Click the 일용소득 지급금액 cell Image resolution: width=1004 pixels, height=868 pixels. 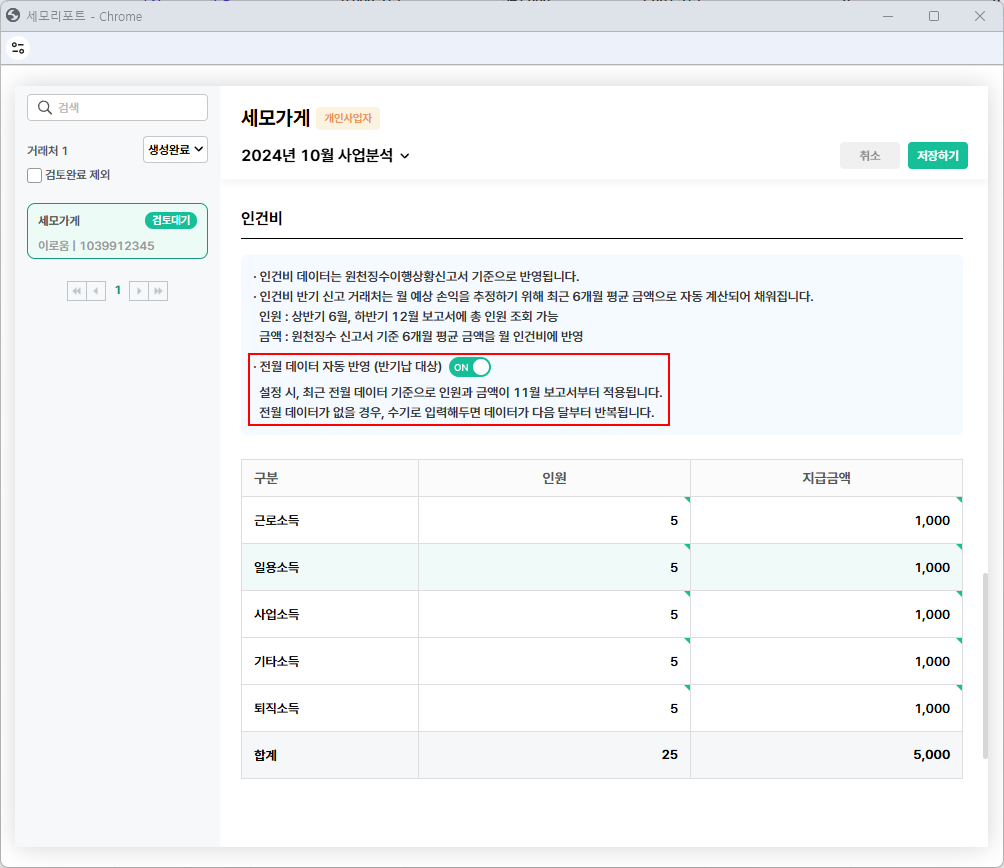pyautogui.click(x=826, y=568)
